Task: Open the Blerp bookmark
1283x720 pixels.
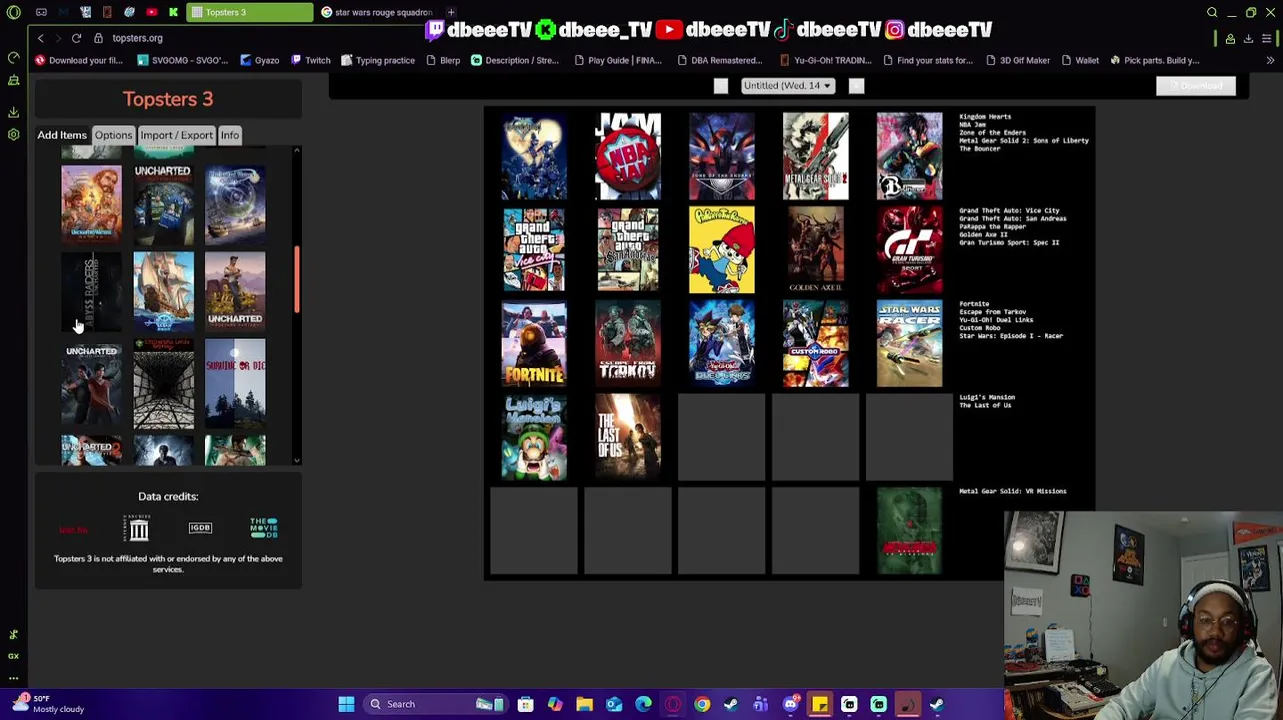Action: pos(443,60)
